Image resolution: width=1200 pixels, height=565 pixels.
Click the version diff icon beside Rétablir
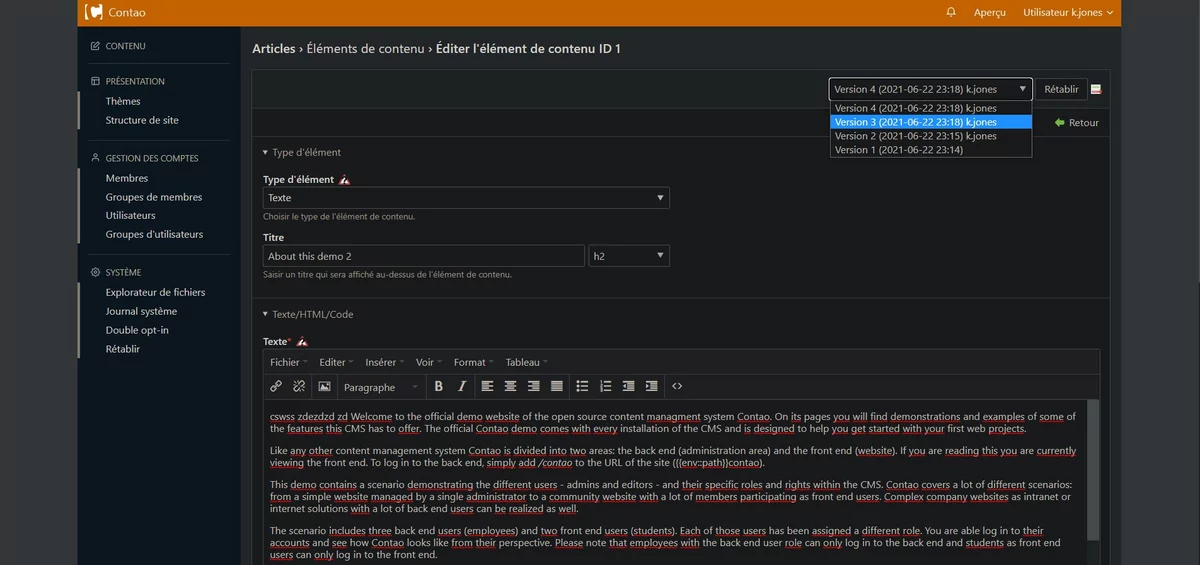point(1096,89)
